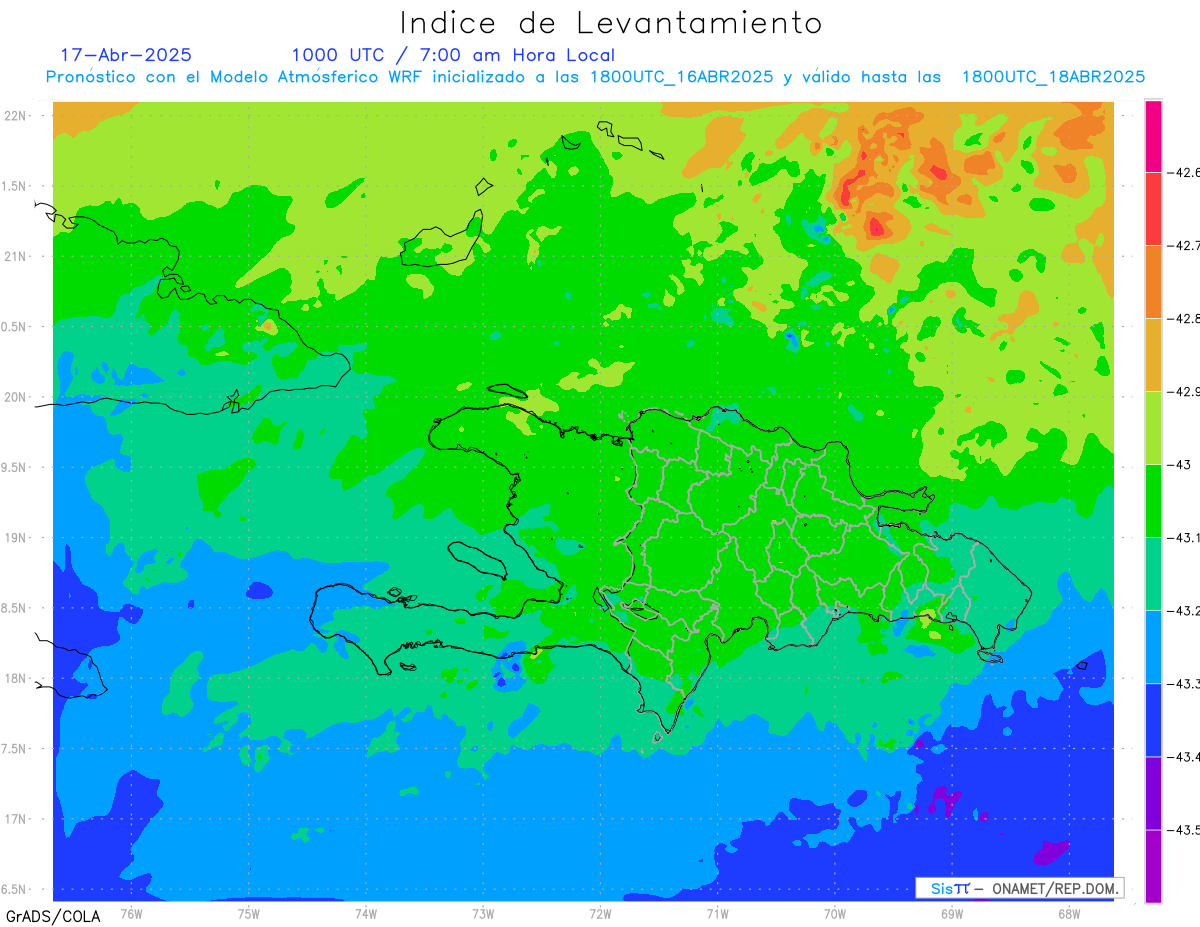Screen dimensions: 1200x927
Task: Select the purple swatch between -43.4 and -43.5
Action: click(1153, 792)
